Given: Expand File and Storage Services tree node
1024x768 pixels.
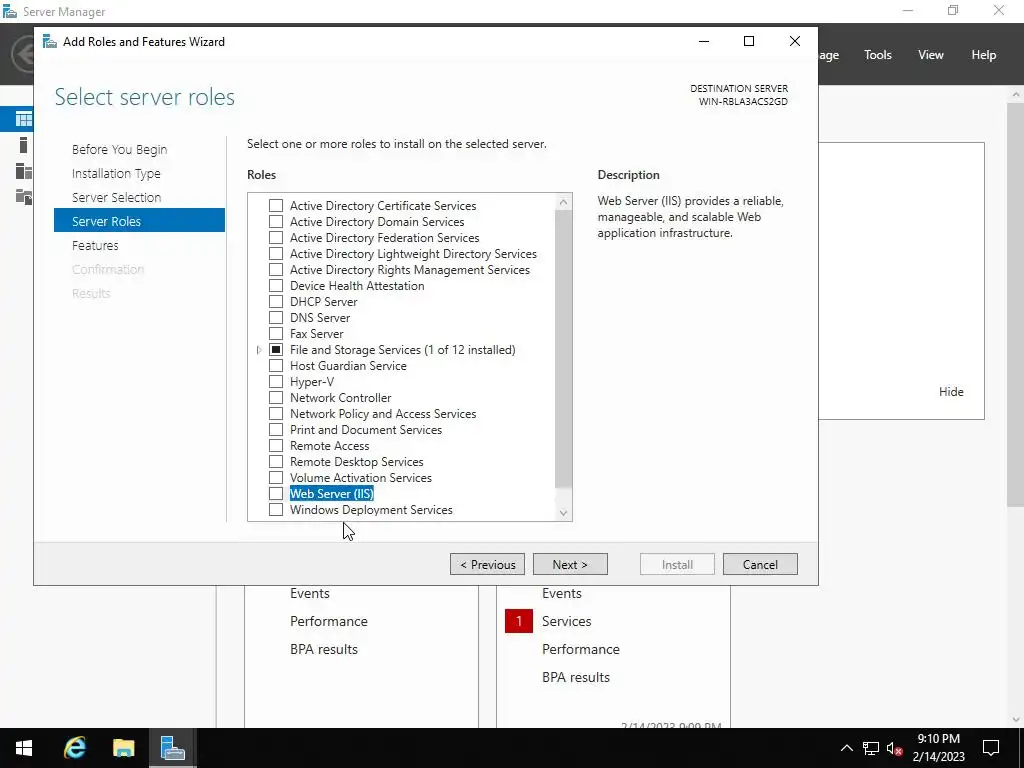Looking at the screenshot, I should (259, 350).
